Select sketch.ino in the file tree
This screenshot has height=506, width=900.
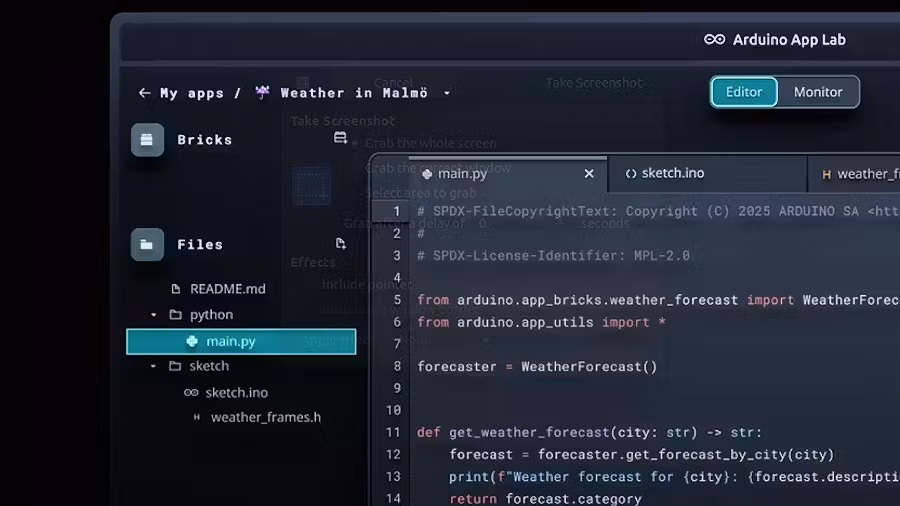click(x=236, y=393)
